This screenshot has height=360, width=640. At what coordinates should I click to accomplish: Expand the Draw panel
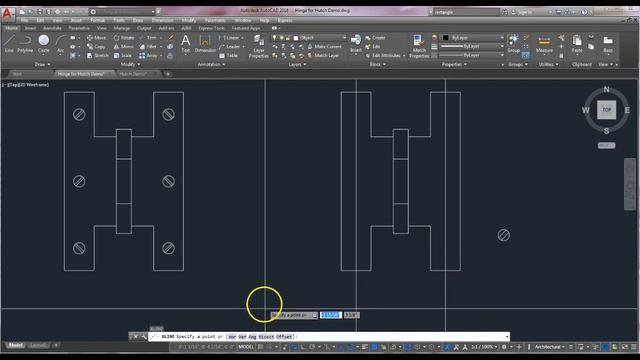[x=42, y=64]
